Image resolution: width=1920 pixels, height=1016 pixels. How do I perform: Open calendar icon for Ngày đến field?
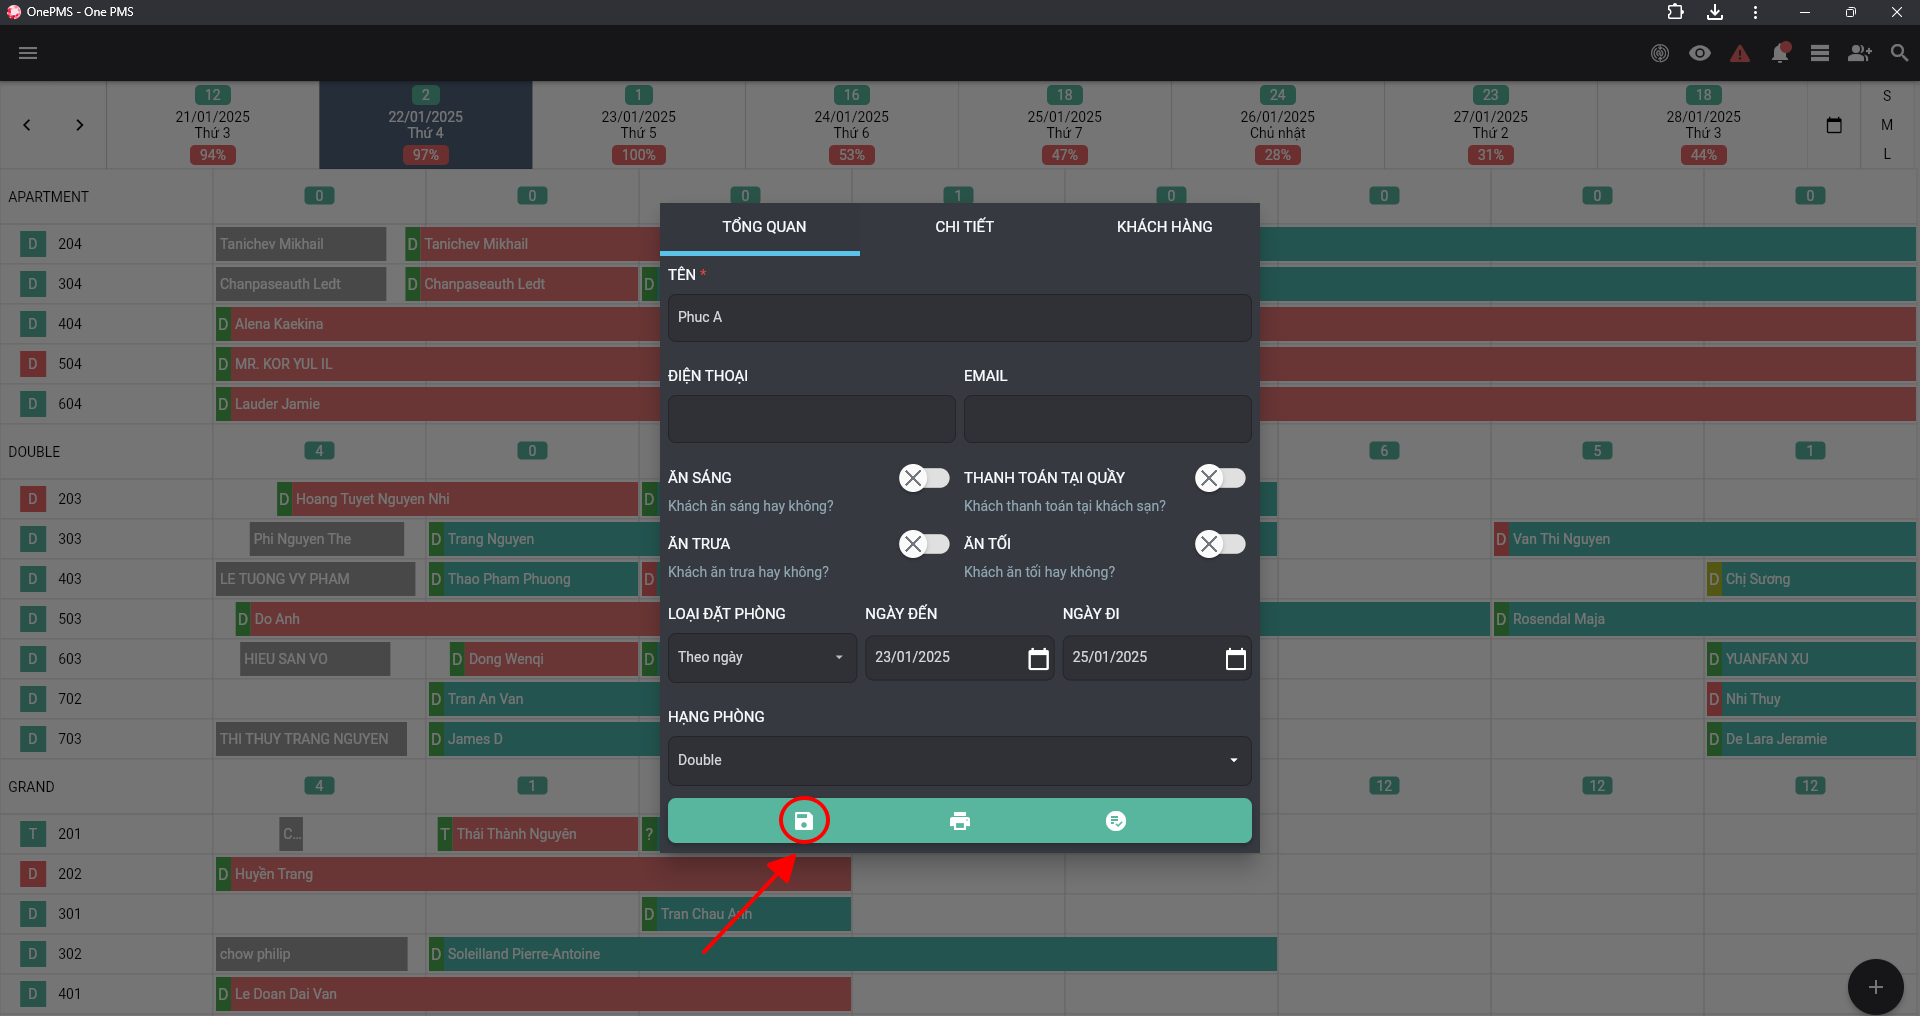(1039, 658)
